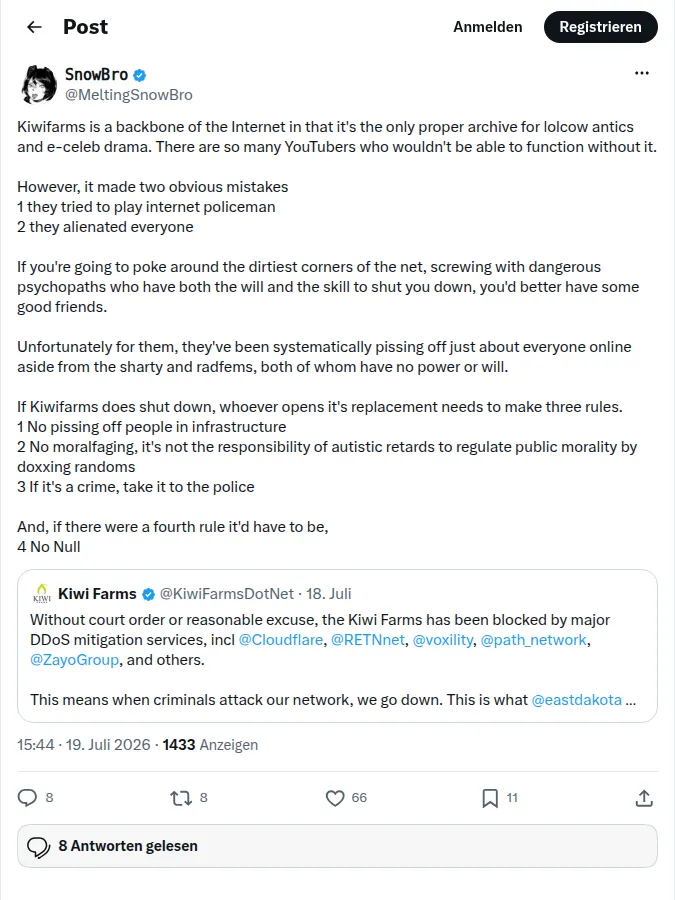The width and height of the screenshot is (675, 900).
Task: Open the @ZayoGroup mention link
Action: click(x=75, y=660)
